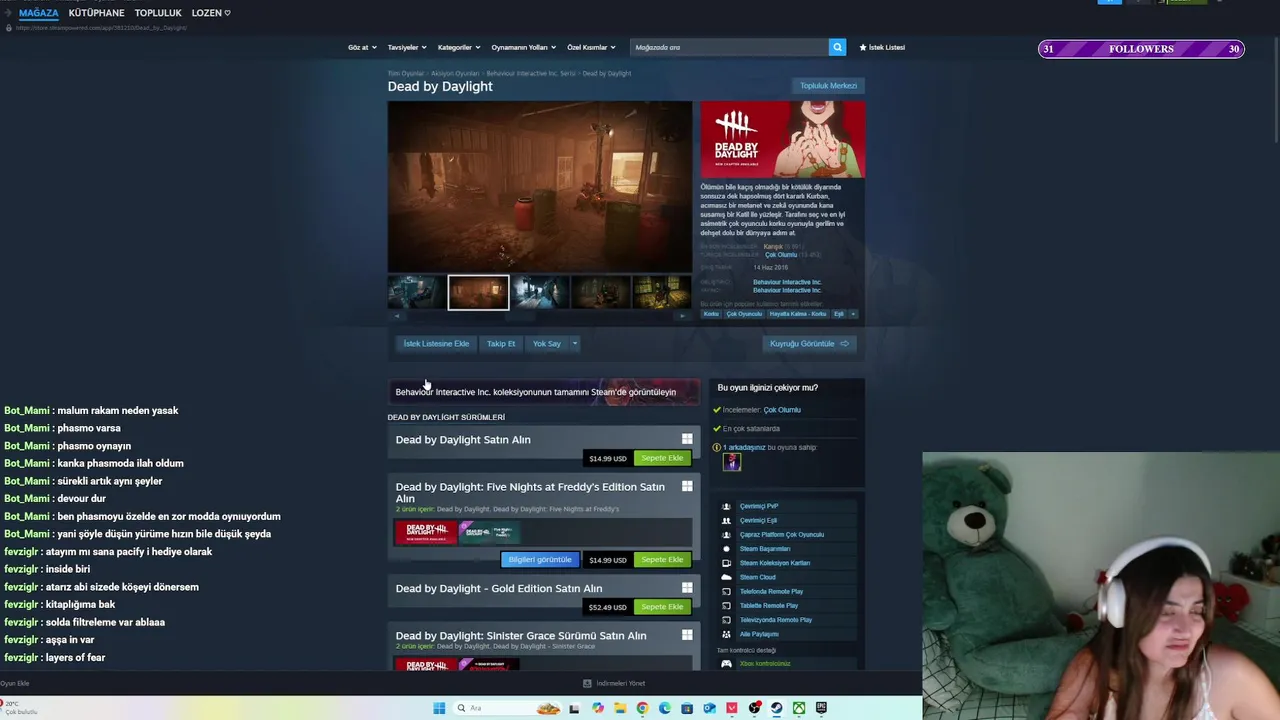Viewport: 1280px width, 720px height.
Task: Open the Xbox app from the taskbar
Action: (799, 708)
